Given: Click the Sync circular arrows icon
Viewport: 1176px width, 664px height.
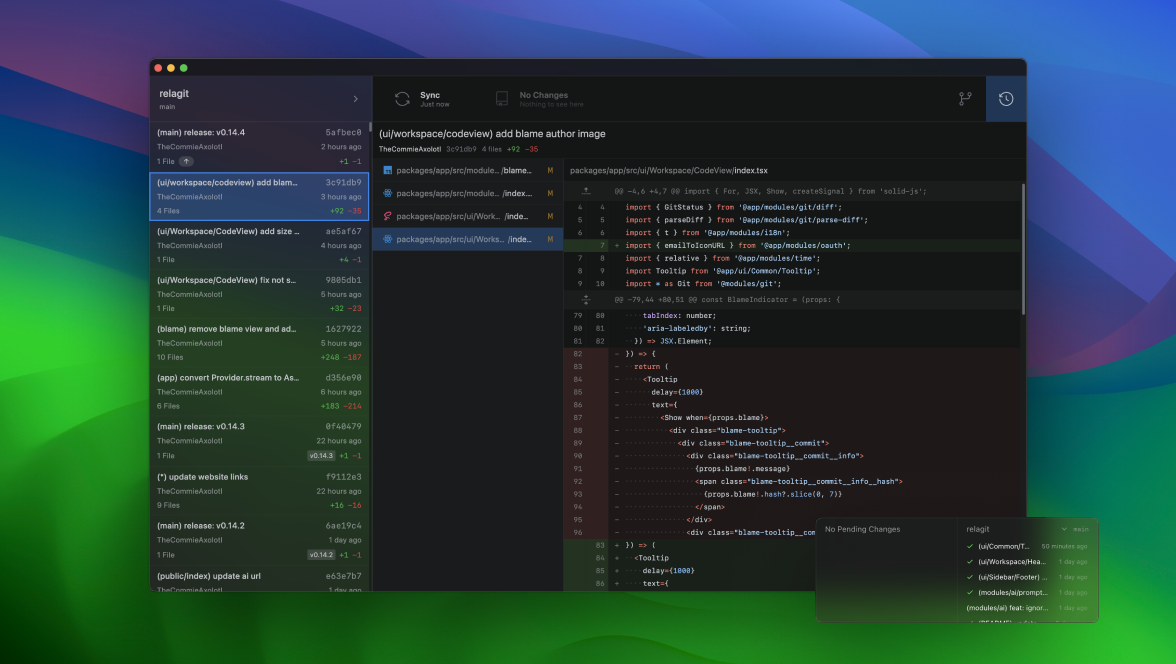Looking at the screenshot, I should click(x=402, y=99).
